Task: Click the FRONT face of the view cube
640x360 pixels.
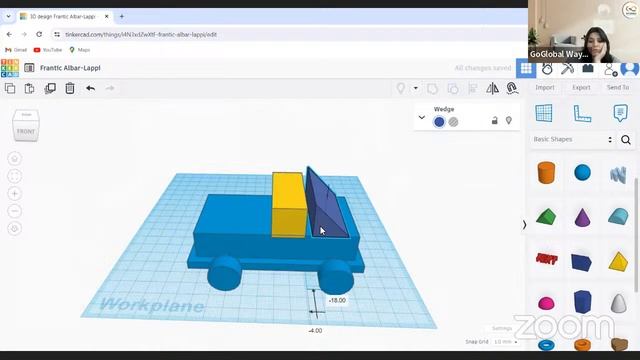Action: pos(26,131)
